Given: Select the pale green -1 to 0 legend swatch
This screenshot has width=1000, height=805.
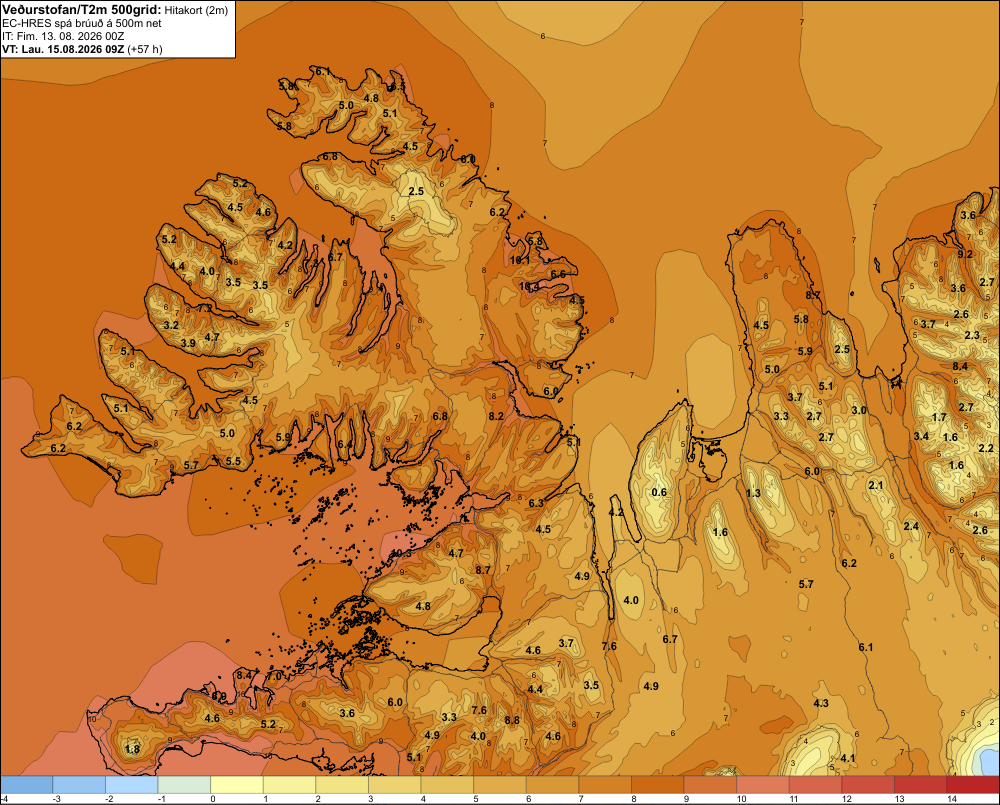Looking at the screenshot, I should point(184,785).
